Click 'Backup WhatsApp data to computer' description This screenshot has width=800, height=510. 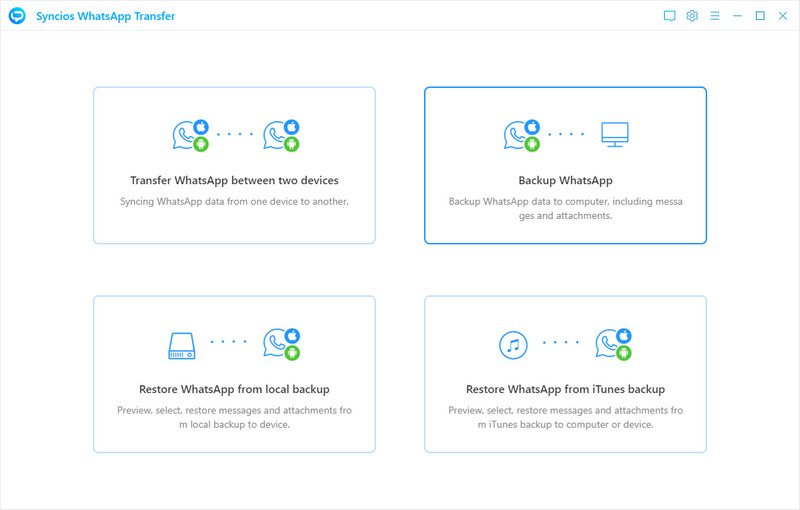[565, 209]
